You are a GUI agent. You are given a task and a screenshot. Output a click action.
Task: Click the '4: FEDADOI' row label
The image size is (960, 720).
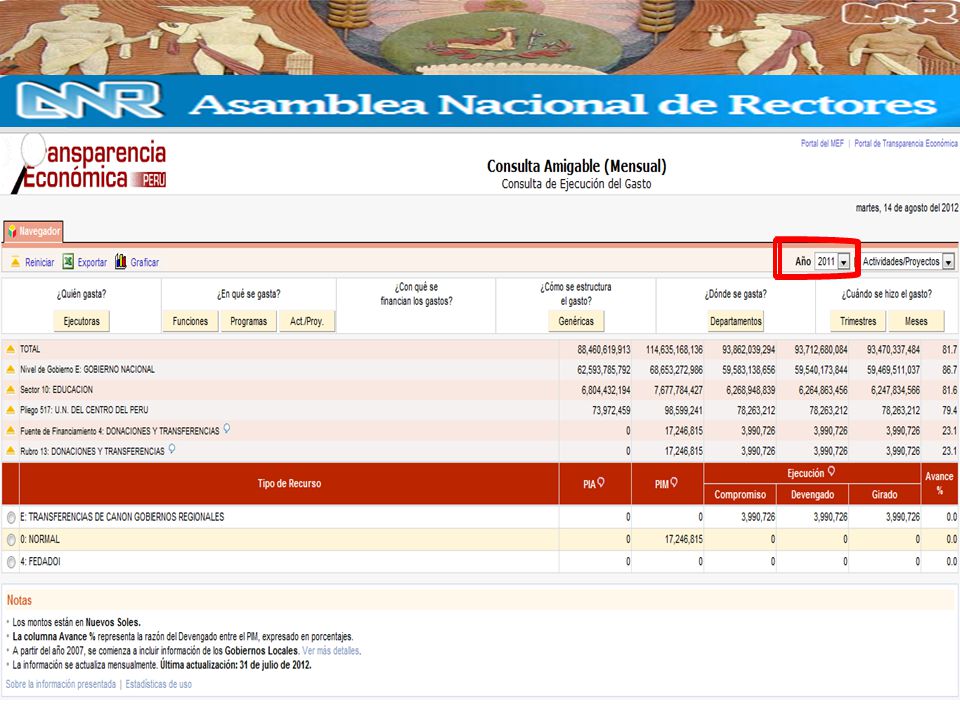pos(40,561)
